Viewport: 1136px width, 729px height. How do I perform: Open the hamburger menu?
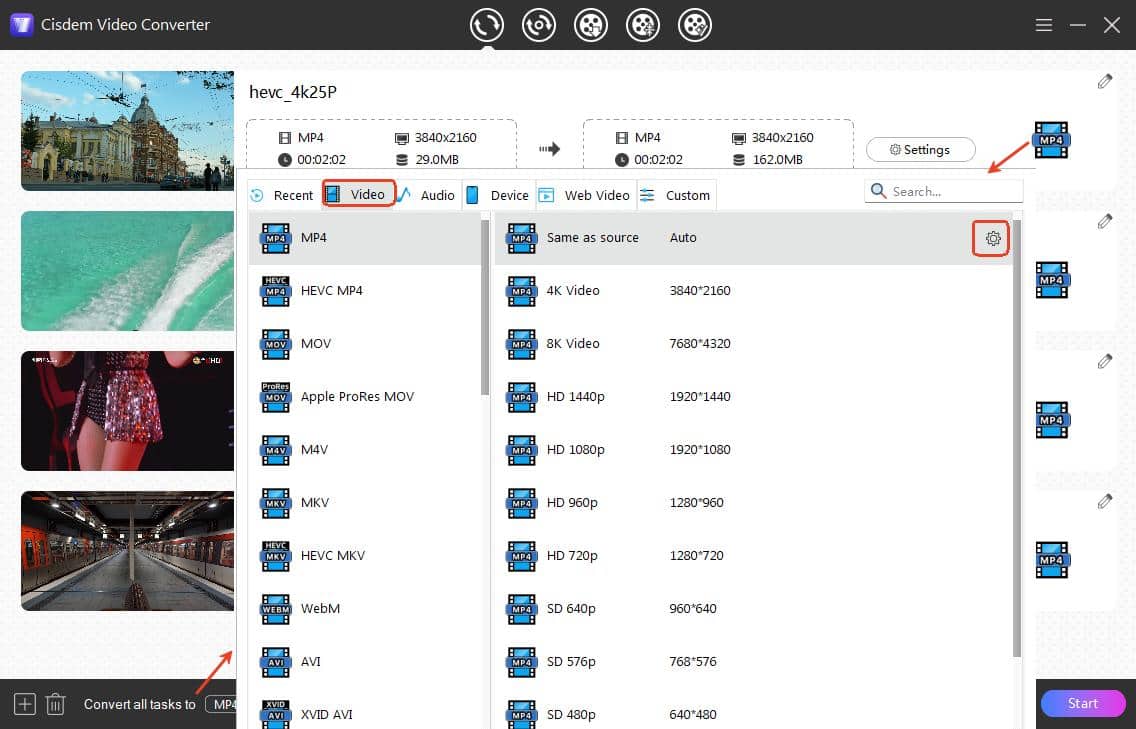coord(1043,25)
